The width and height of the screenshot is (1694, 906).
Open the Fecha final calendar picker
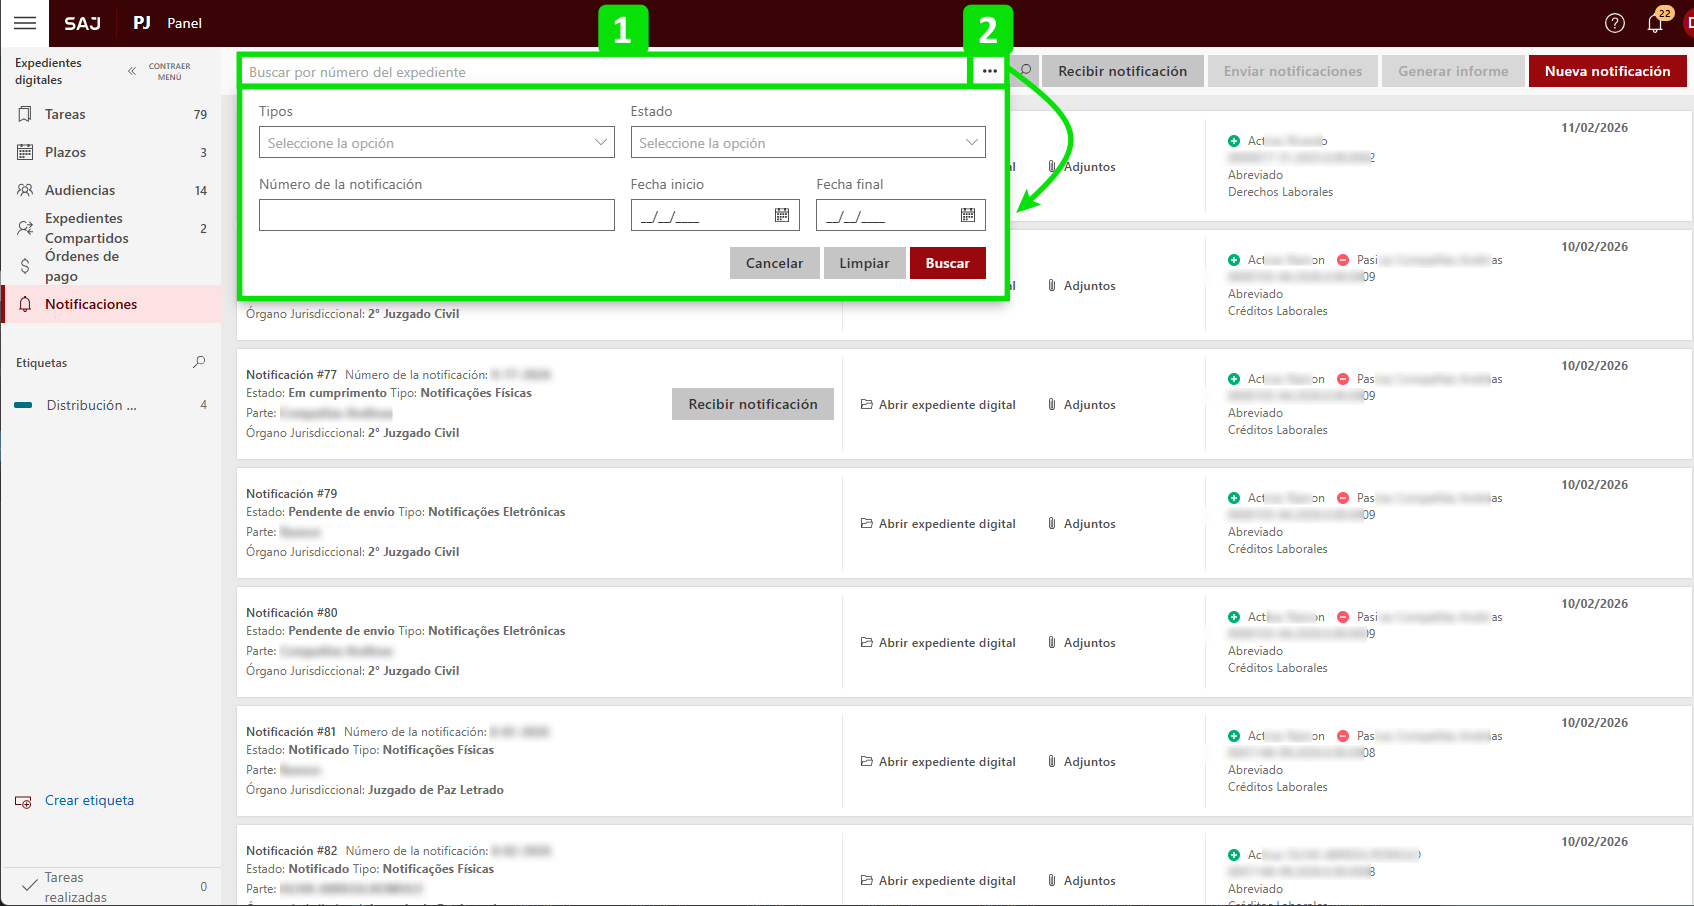(968, 215)
